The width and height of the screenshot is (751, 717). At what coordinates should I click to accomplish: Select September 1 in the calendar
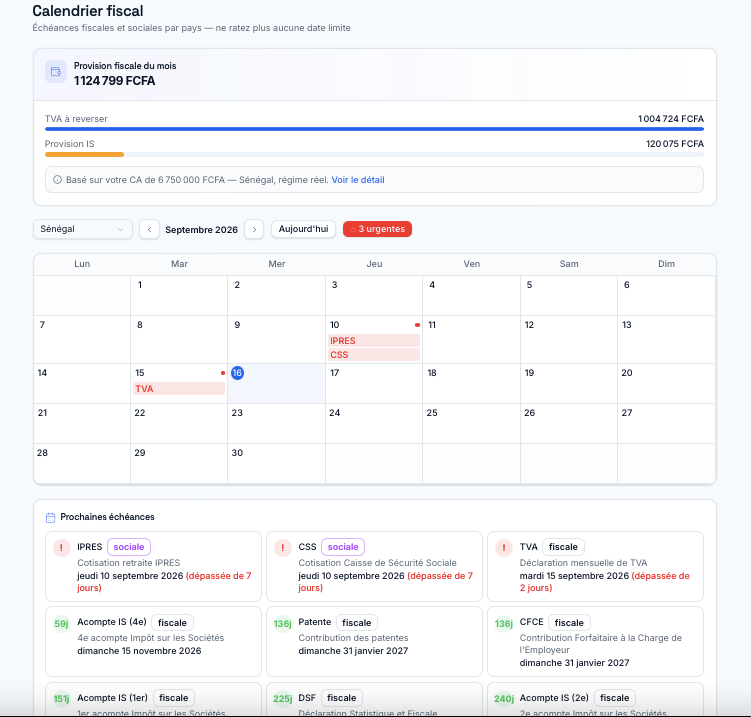pos(179,295)
